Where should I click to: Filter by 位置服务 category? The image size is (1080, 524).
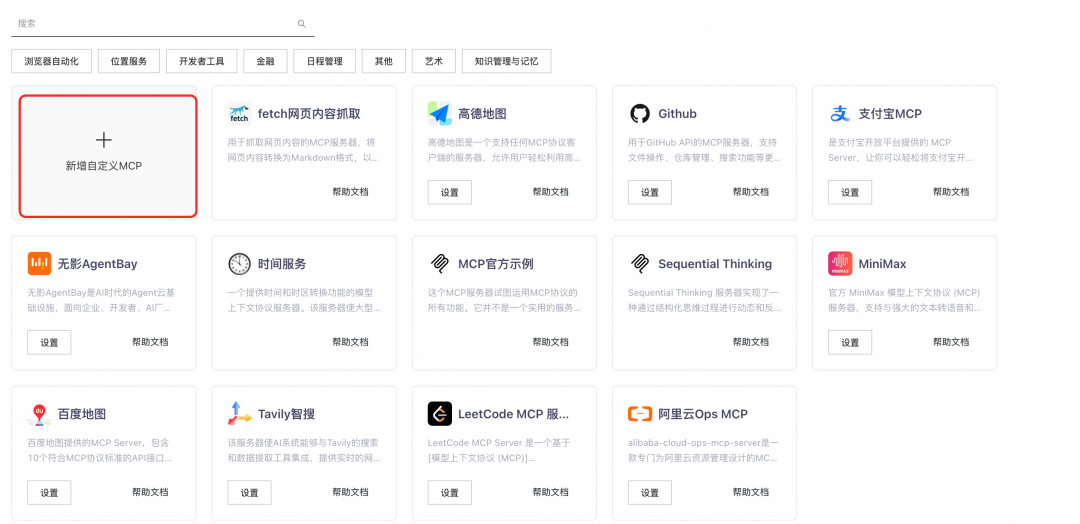point(129,61)
